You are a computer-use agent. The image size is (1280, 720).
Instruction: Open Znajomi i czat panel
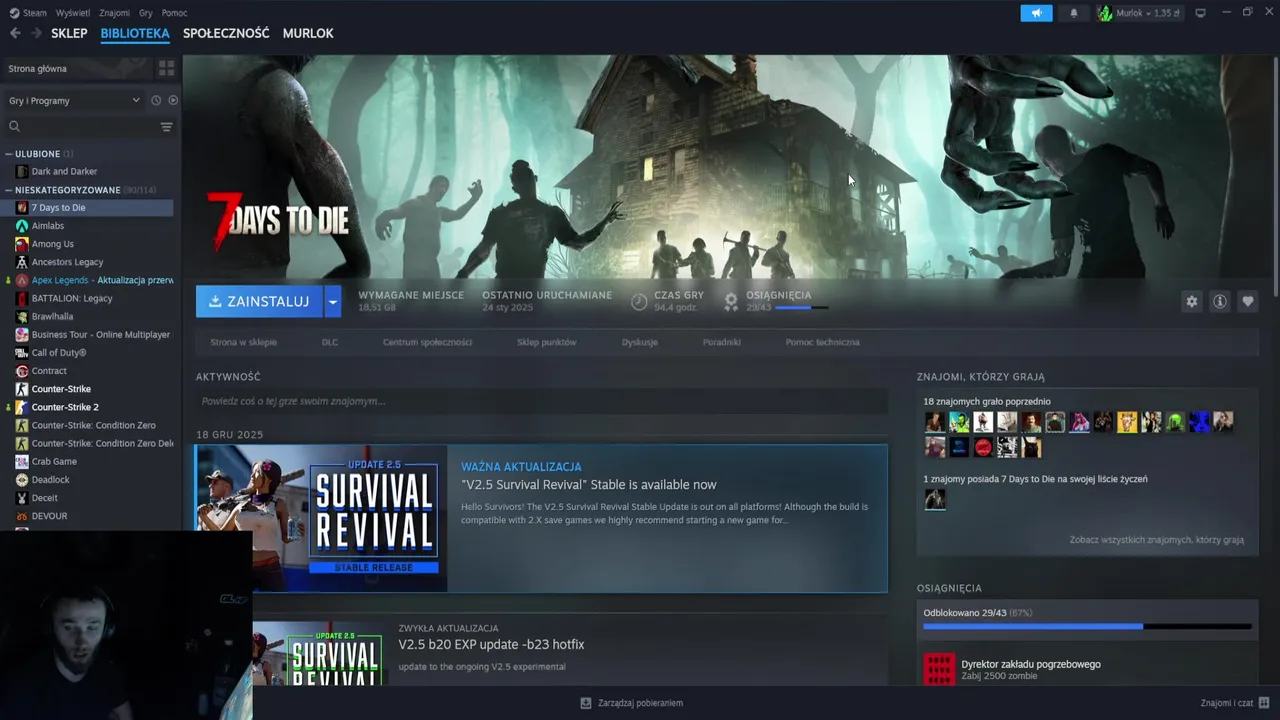click(x=1235, y=703)
